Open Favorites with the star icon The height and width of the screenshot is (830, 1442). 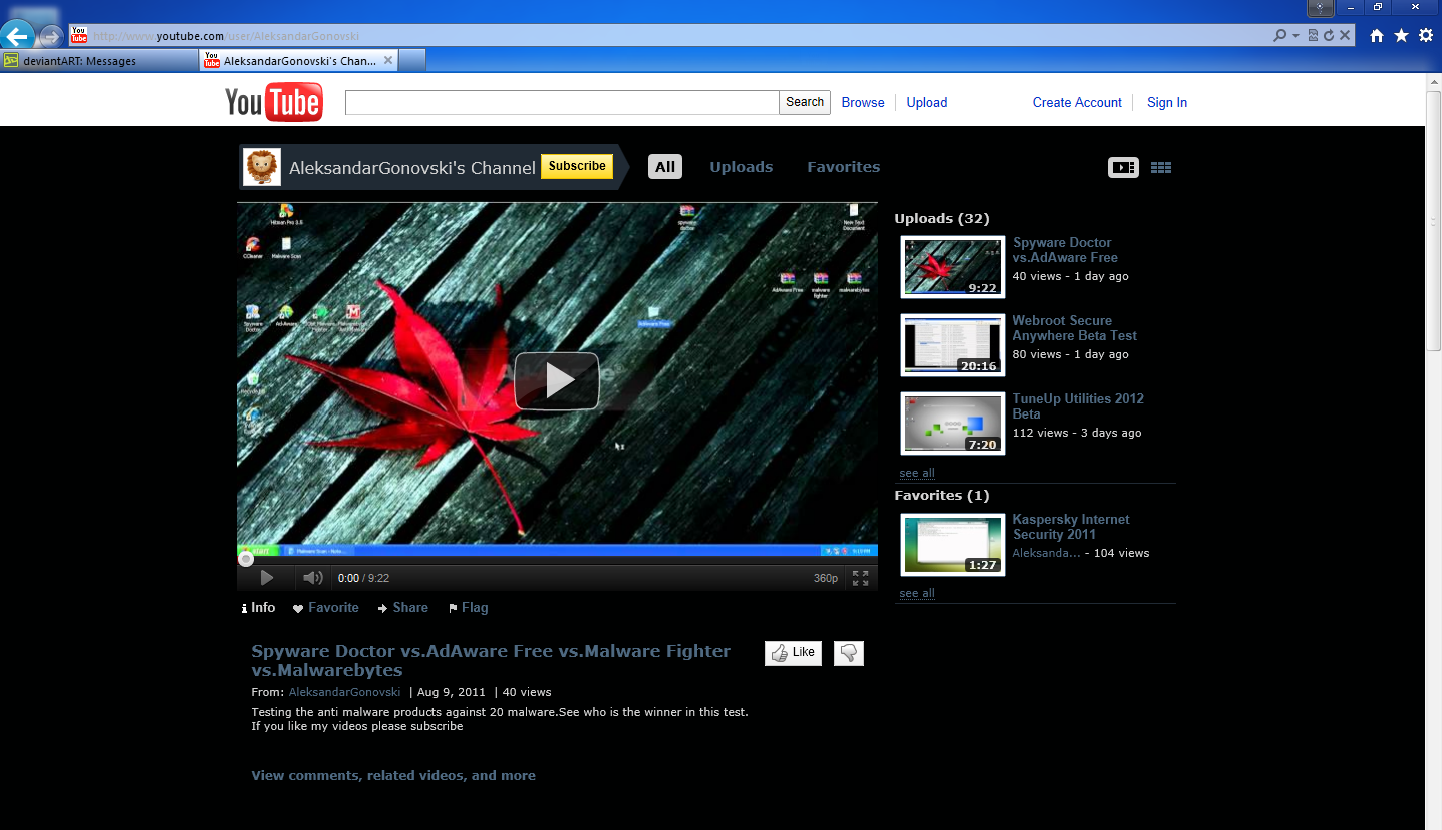pos(1401,36)
